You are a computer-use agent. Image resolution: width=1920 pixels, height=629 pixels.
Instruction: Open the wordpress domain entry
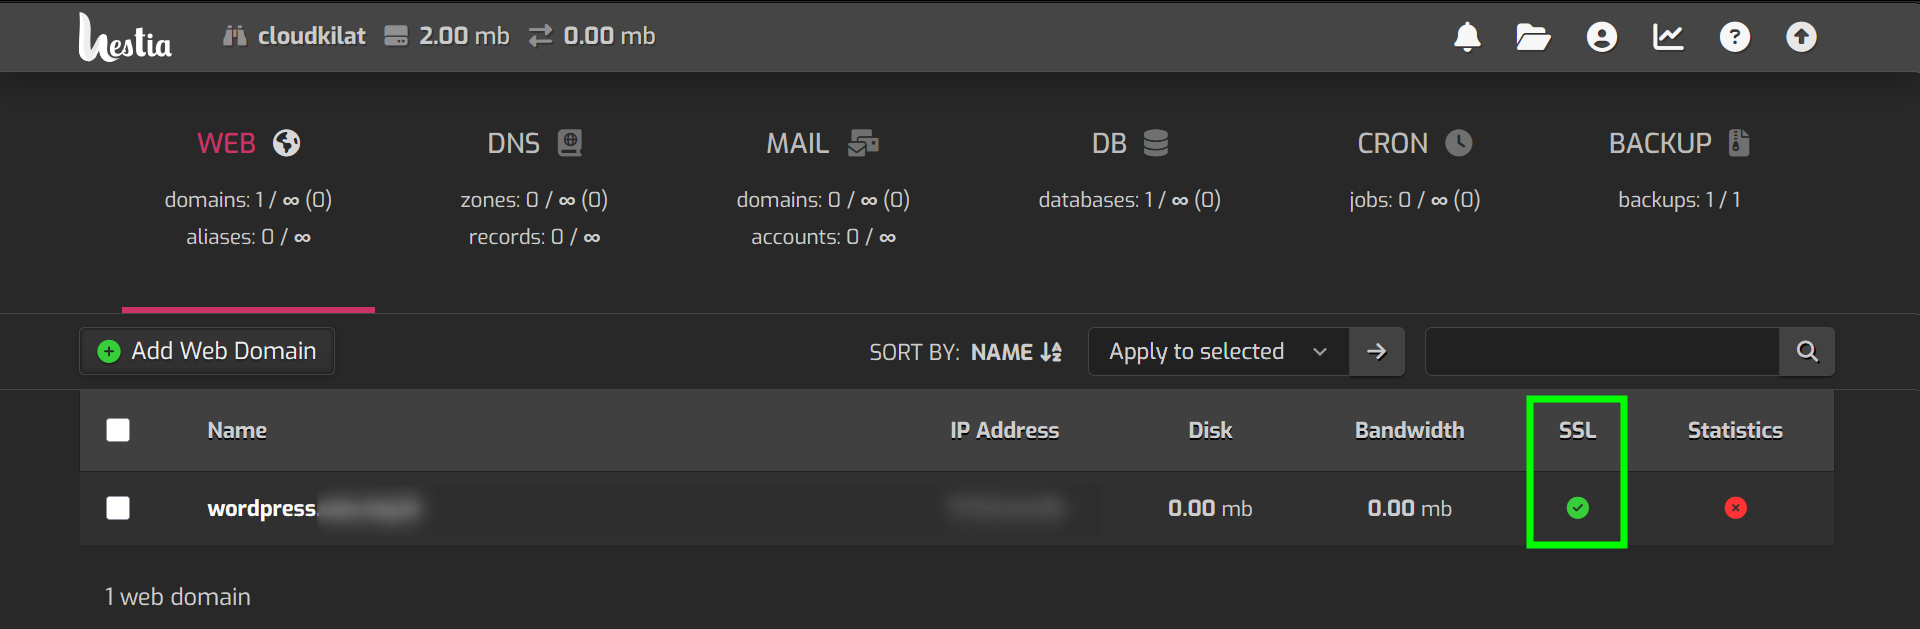(261, 508)
